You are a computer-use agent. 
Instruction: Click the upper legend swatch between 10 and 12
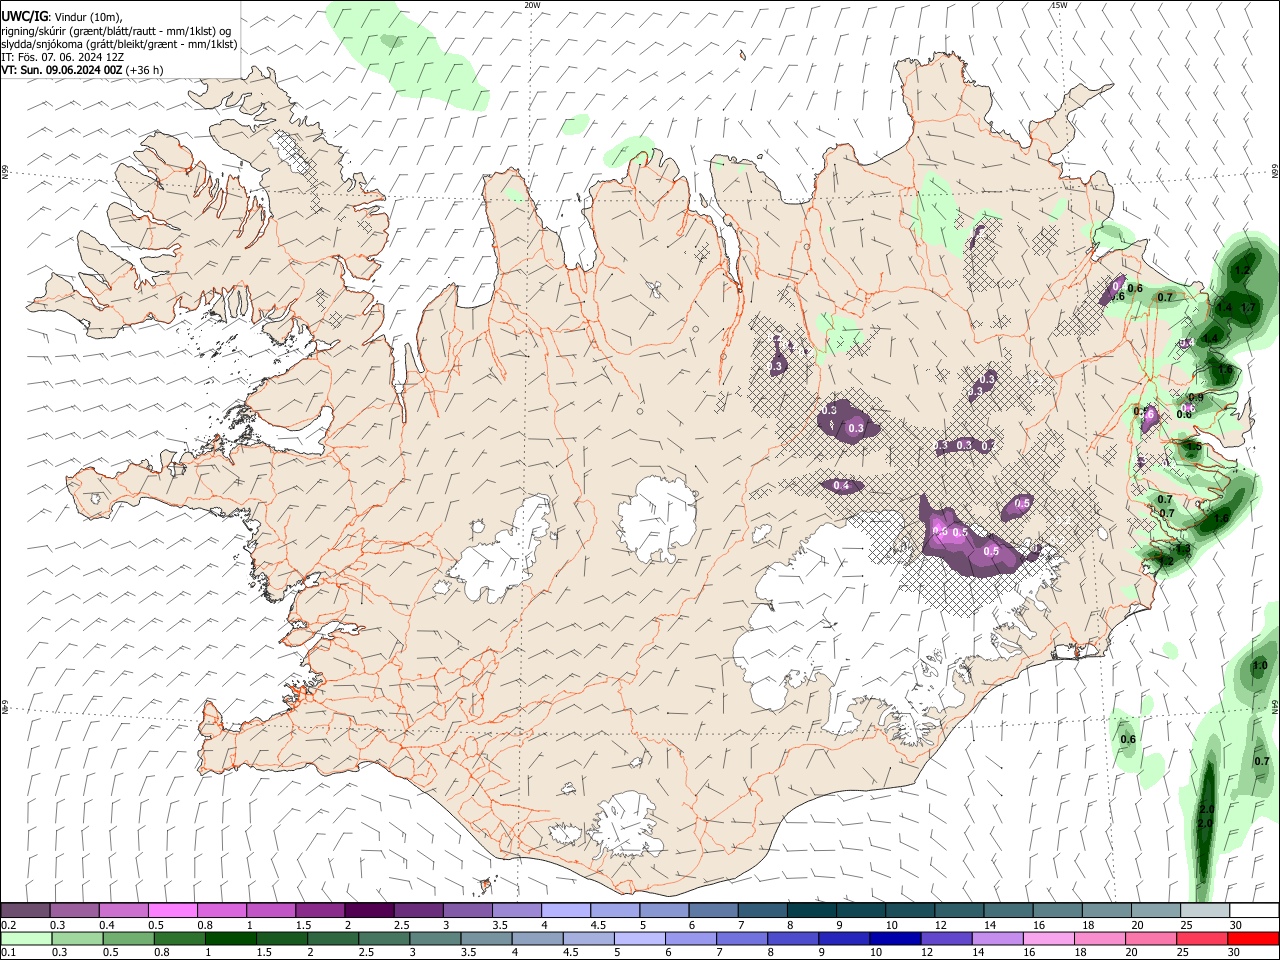(x=909, y=910)
